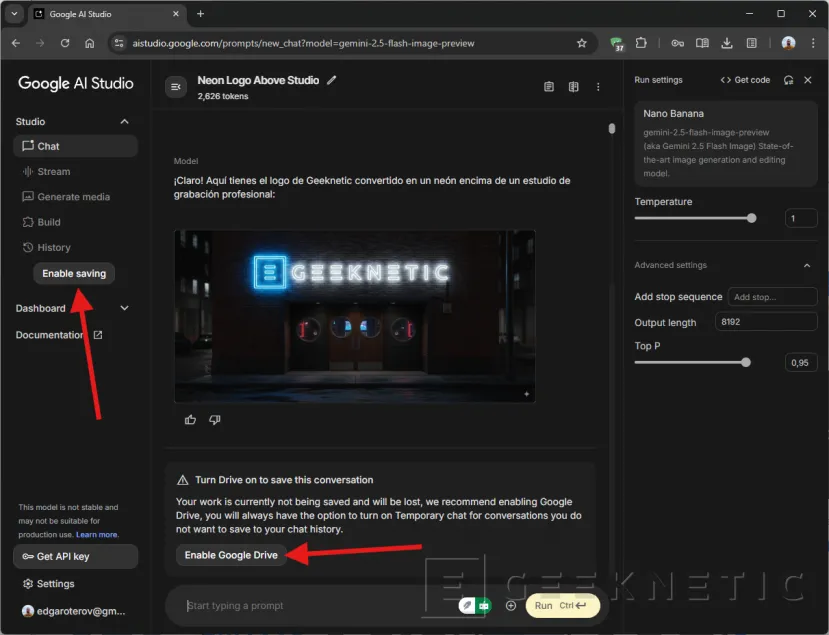Open Chrome profile avatar
Viewport: 829px width, 635px height.
pyautogui.click(x=788, y=43)
